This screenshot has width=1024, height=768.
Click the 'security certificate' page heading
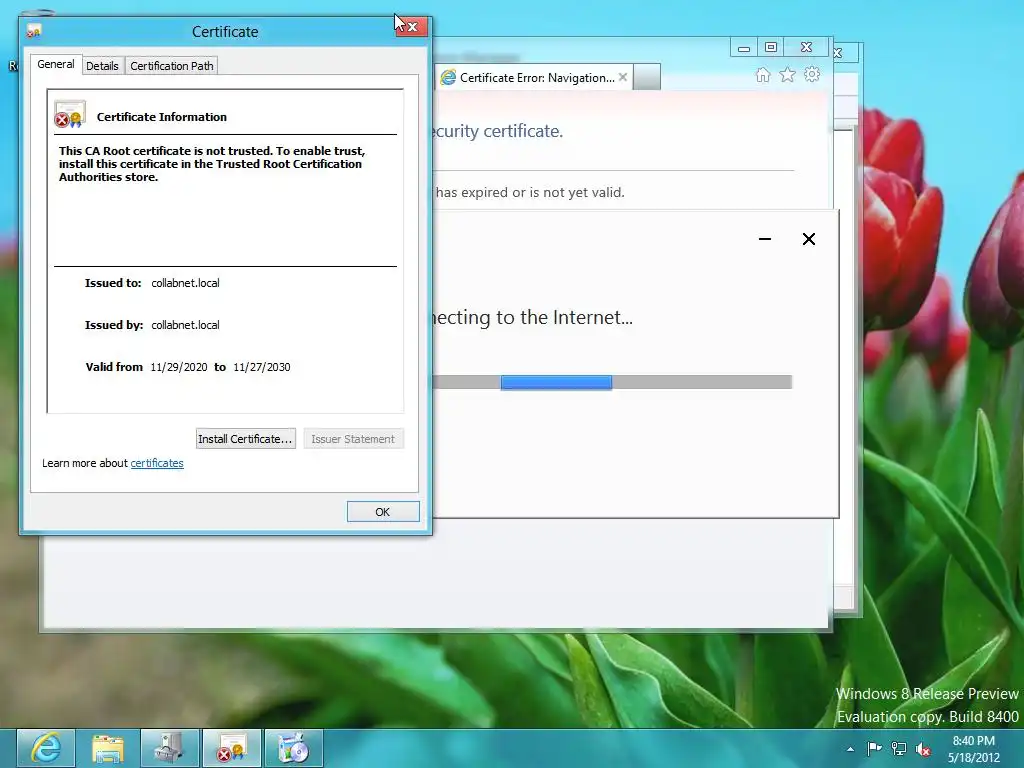tap(497, 131)
